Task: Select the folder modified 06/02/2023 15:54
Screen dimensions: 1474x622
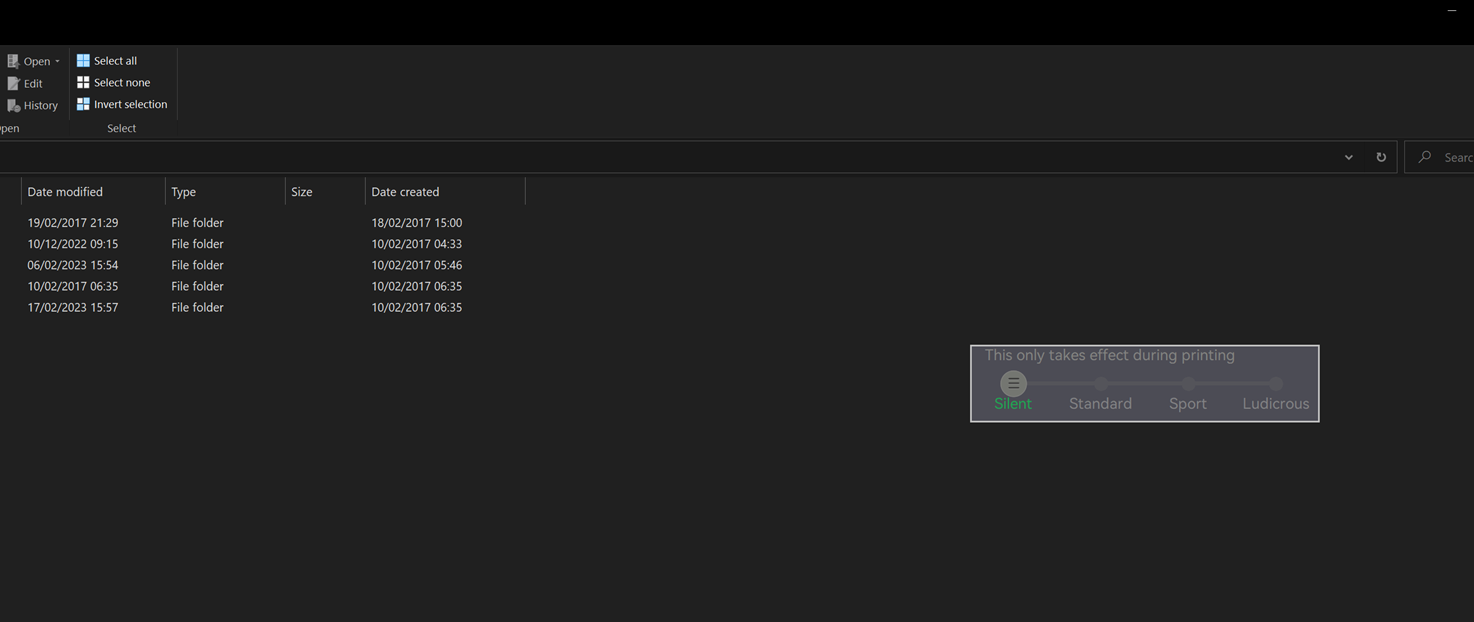Action: tap(73, 264)
